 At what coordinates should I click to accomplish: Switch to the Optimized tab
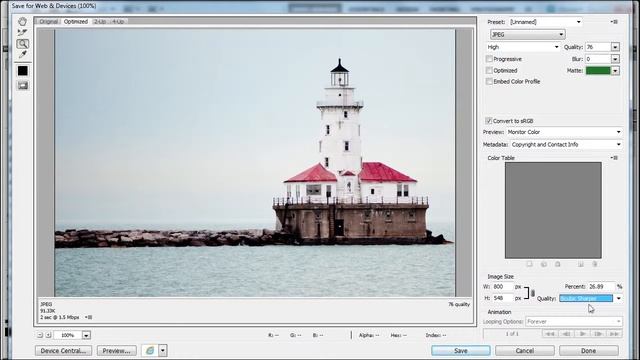click(x=76, y=21)
